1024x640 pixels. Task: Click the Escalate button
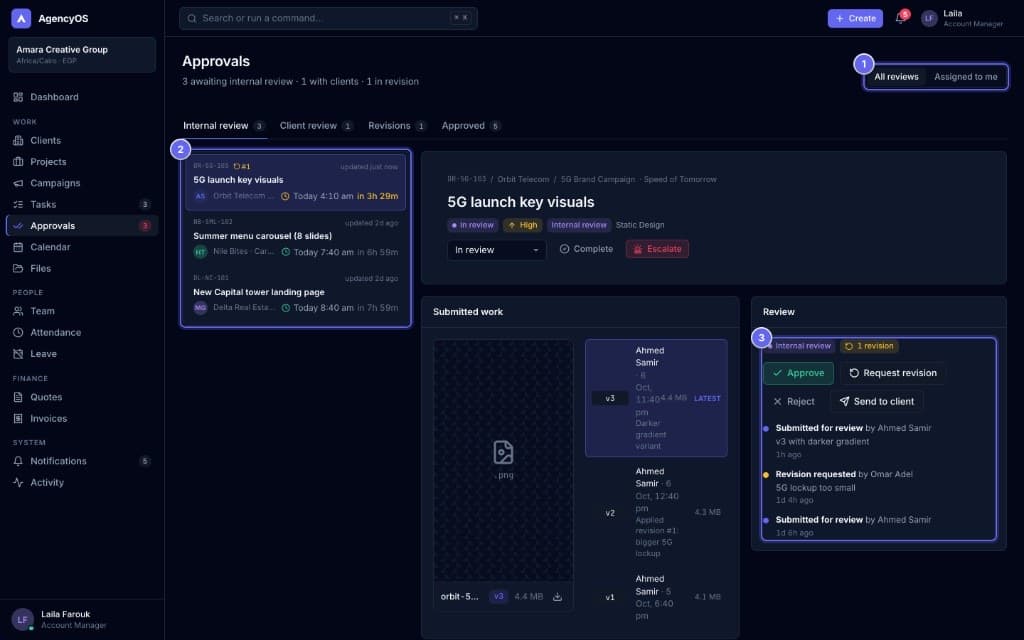[x=657, y=249]
